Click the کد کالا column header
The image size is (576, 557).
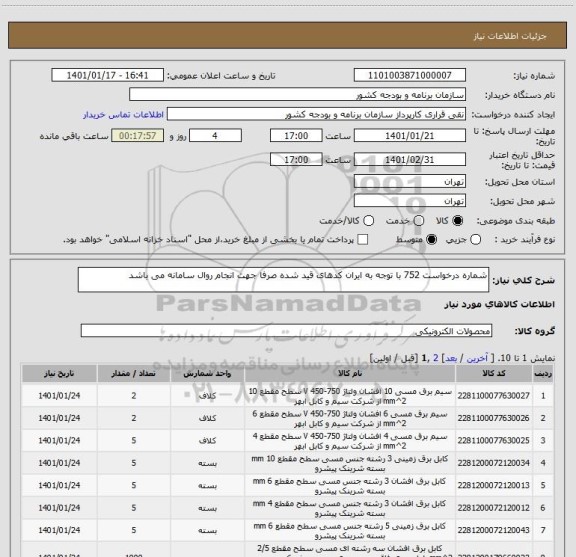coord(494,374)
